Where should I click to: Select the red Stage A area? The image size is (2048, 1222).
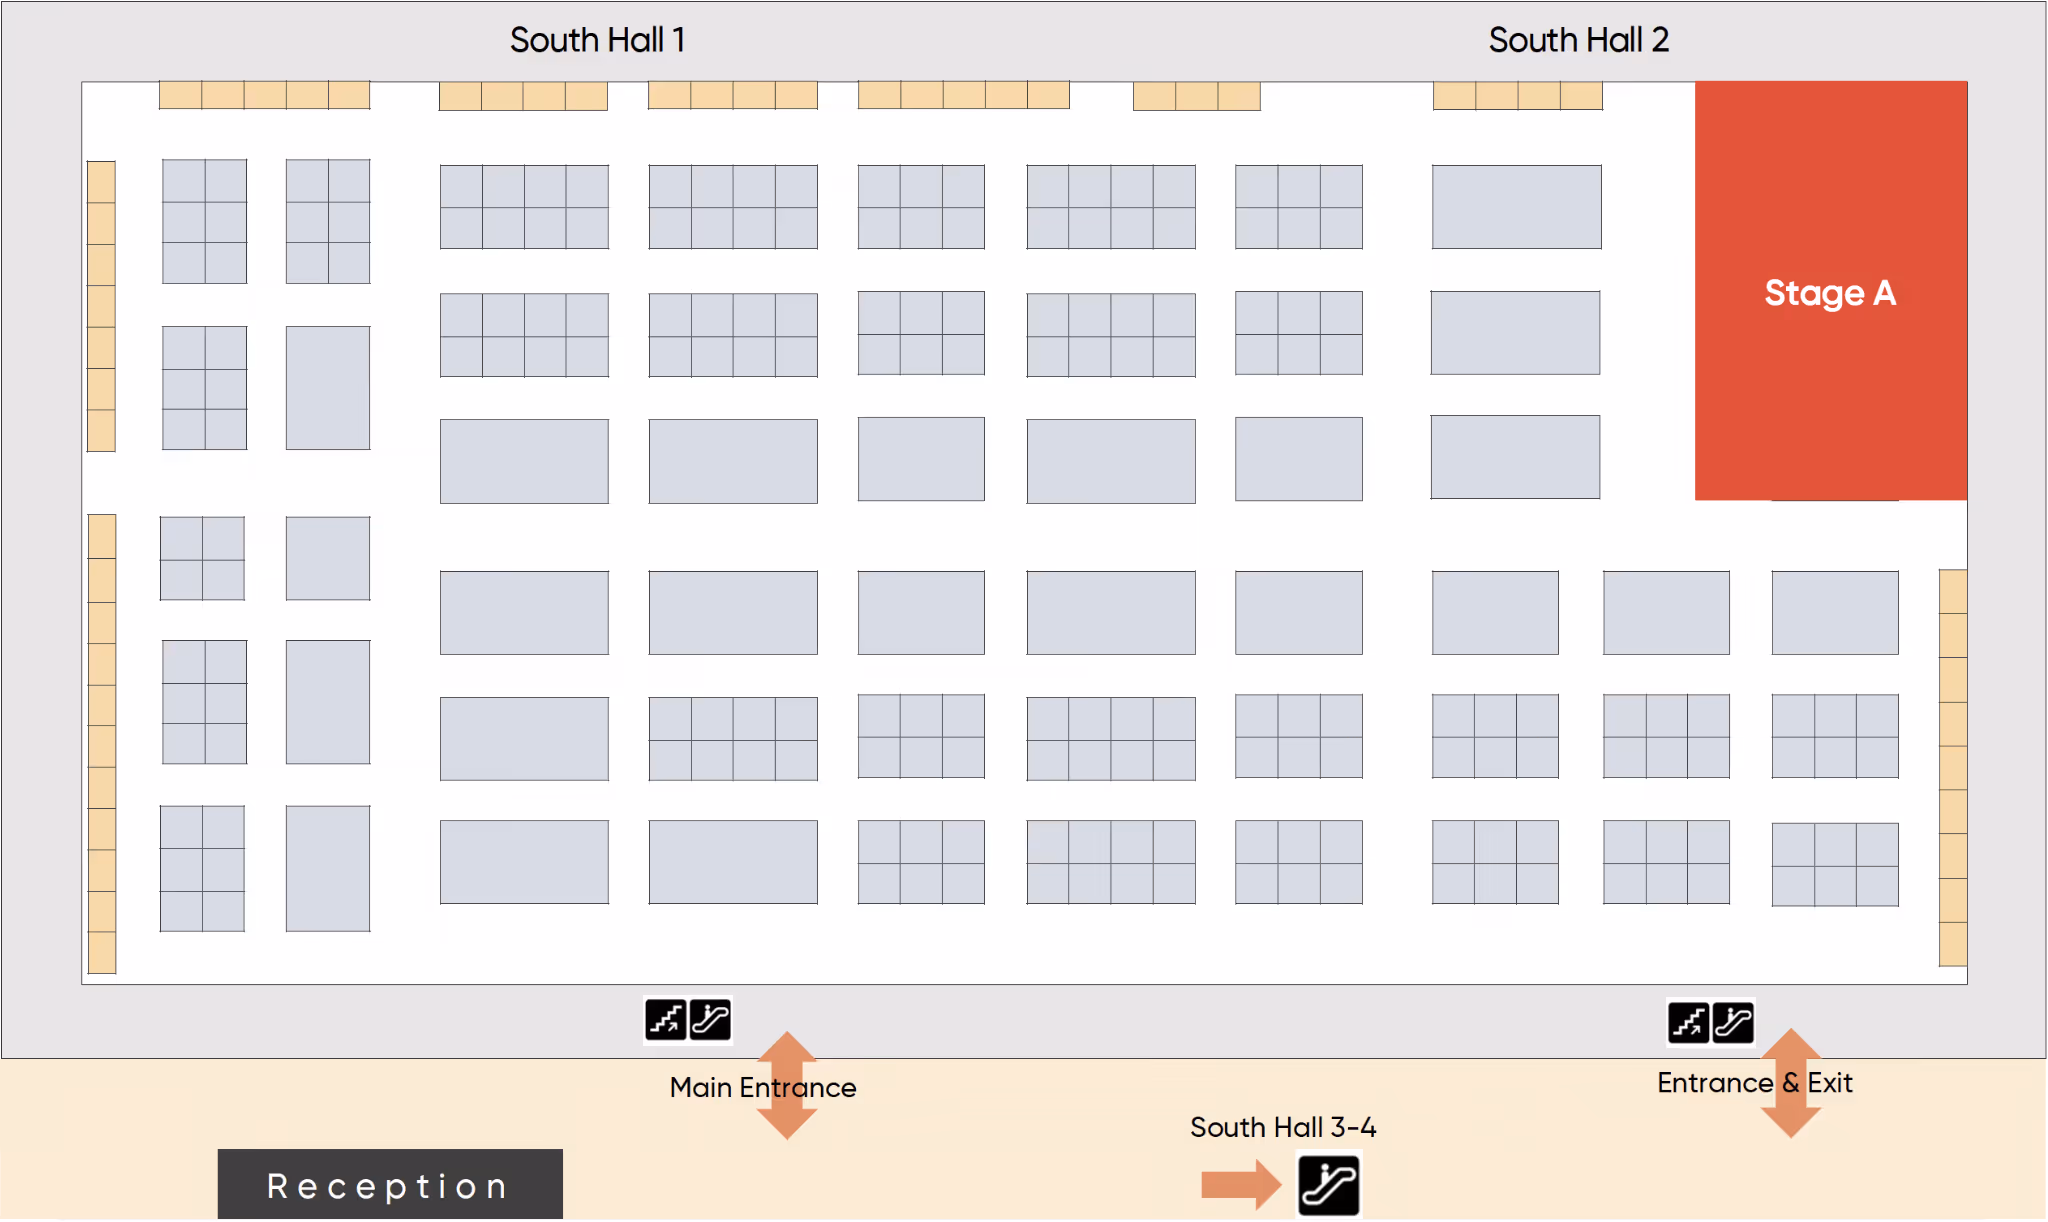(1830, 290)
